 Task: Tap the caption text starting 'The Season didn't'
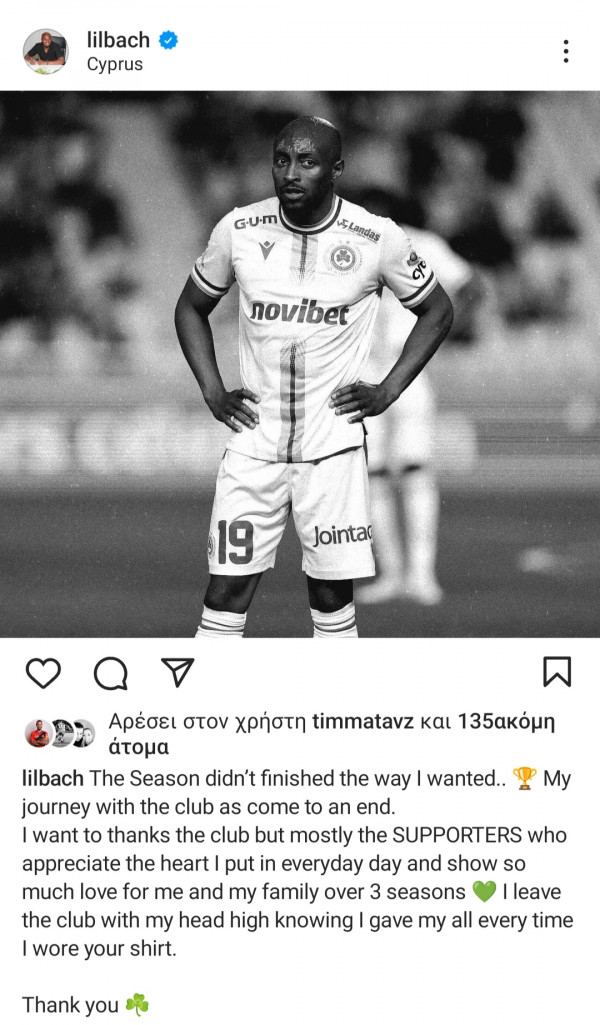coord(297,863)
